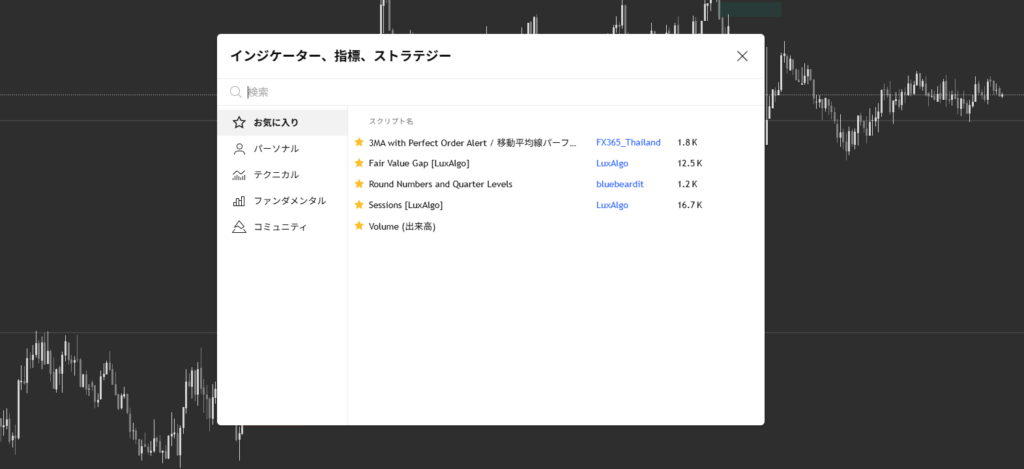This screenshot has height=469, width=1024.
Task: Type in the 検索 search field
Action: 490,92
